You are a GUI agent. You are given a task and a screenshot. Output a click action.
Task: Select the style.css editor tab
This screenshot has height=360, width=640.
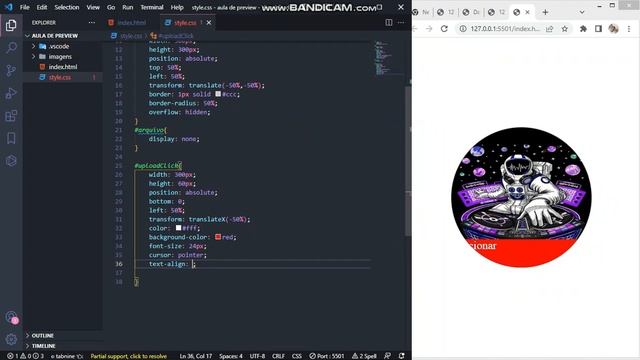point(184,22)
